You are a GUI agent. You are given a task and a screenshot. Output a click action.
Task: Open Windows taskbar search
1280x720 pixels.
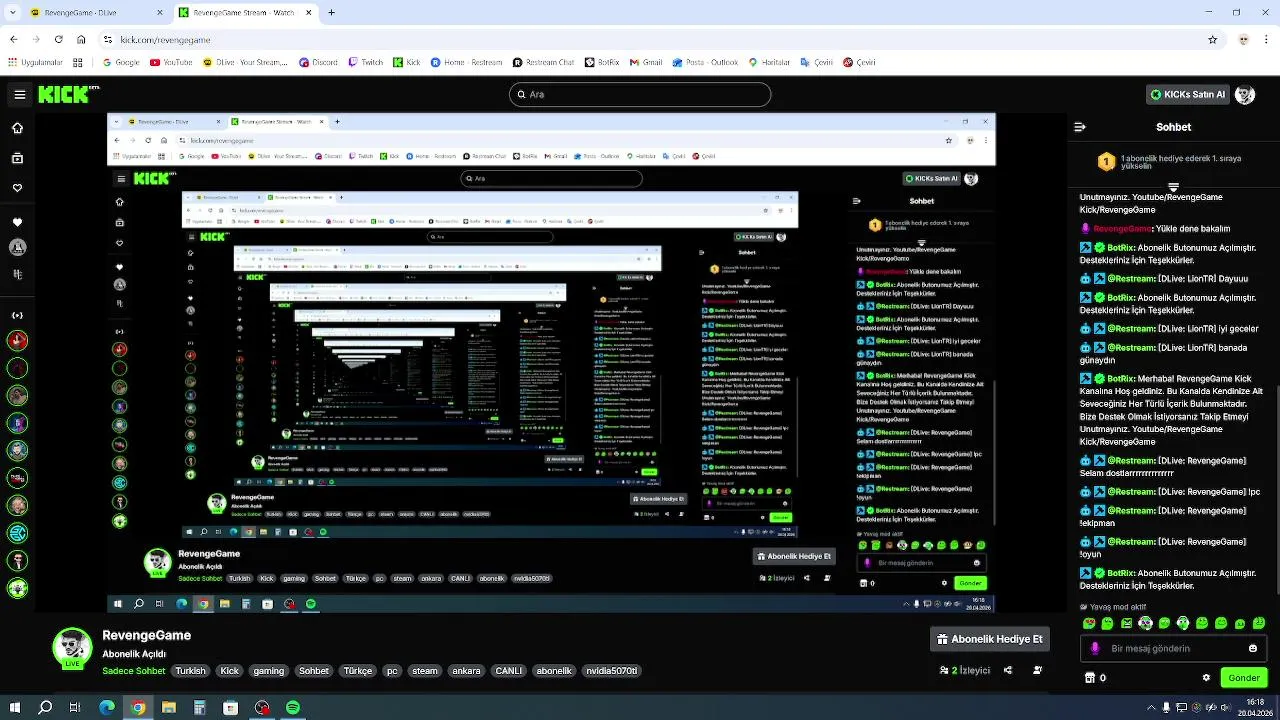click(x=45, y=707)
